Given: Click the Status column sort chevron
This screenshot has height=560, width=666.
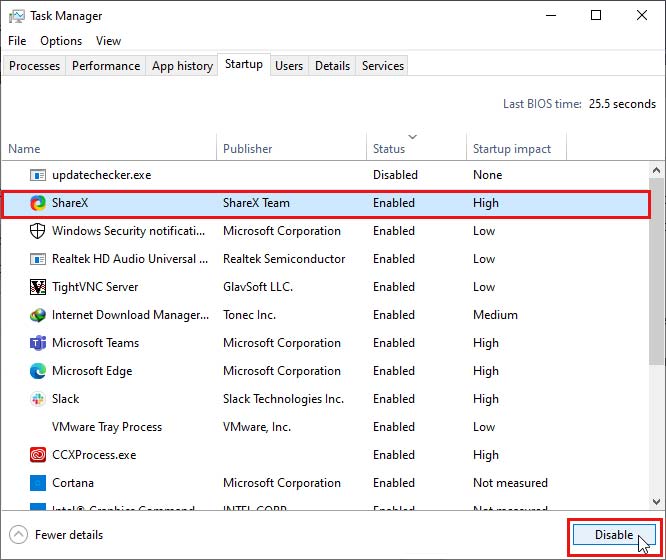Looking at the screenshot, I should (412, 137).
